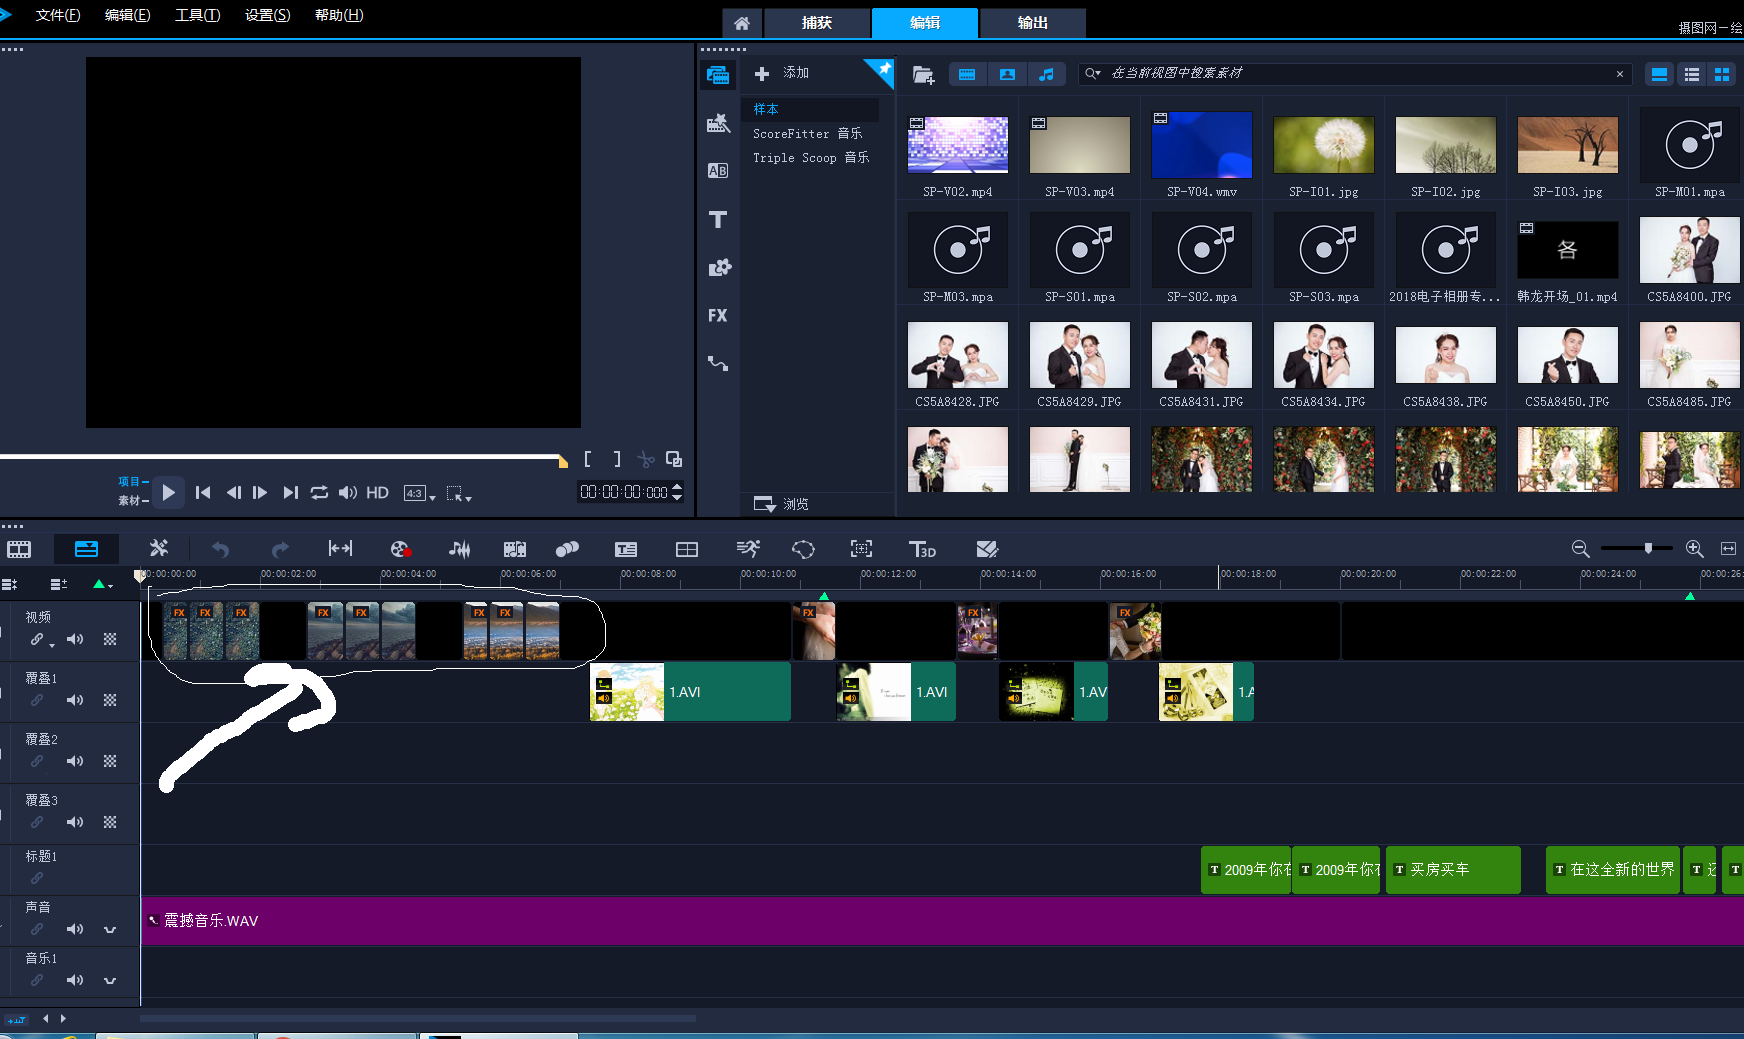
Task: Open the 工具(T) menu
Action: 197,15
